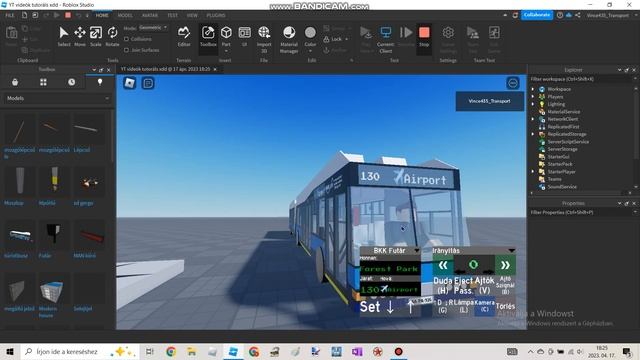Open the Toolbox grid category tab
This screenshot has width=640, height=360.
[x=43, y=82]
